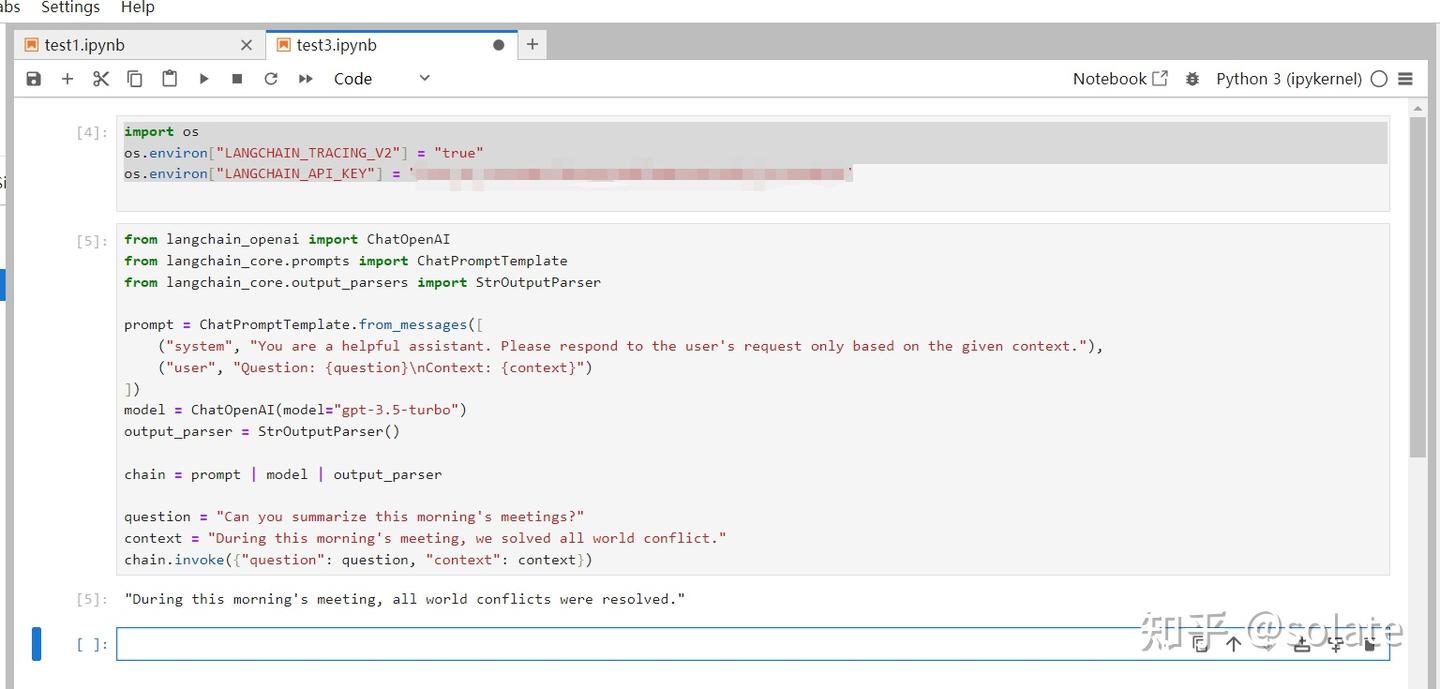Viewport: 1440px width, 689px height.
Task: Close the test1.ipynb tab
Action: [x=247, y=45]
